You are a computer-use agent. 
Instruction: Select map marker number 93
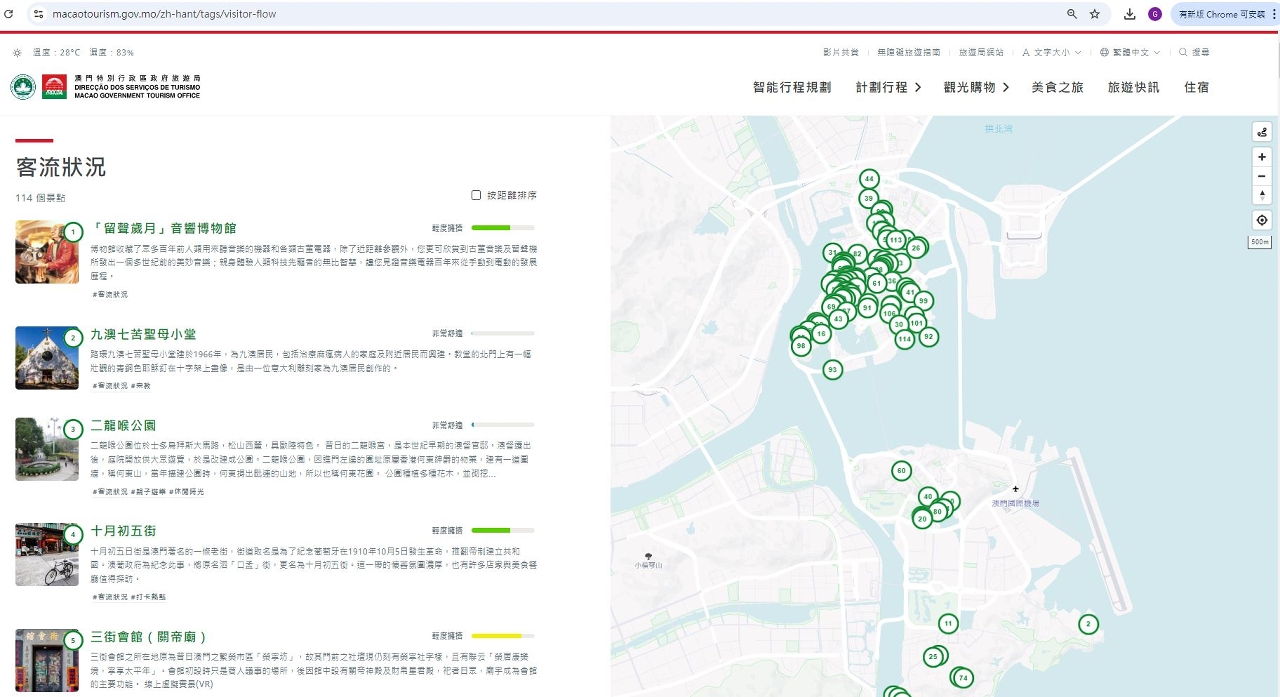tap(832, 370)
